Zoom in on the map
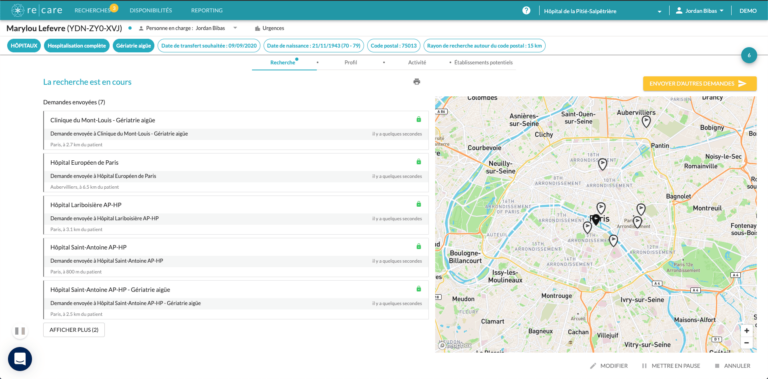Viewport: 768px width, 379px height. [x=746, y=331]
